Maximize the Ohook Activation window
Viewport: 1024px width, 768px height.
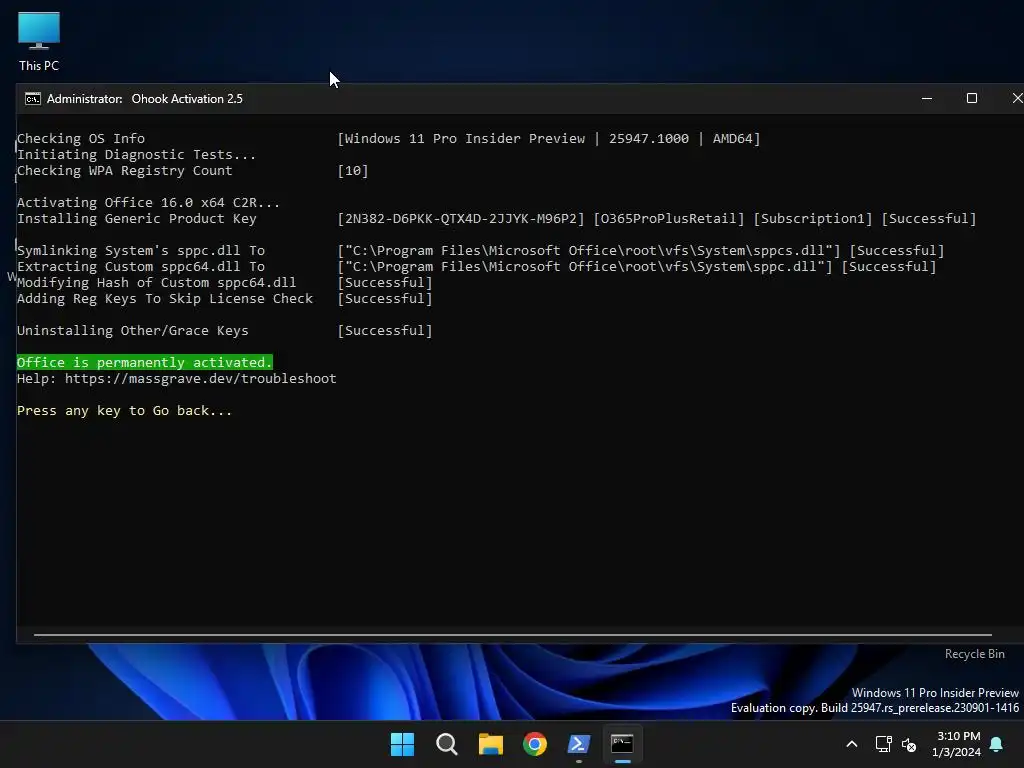point(972,99)
